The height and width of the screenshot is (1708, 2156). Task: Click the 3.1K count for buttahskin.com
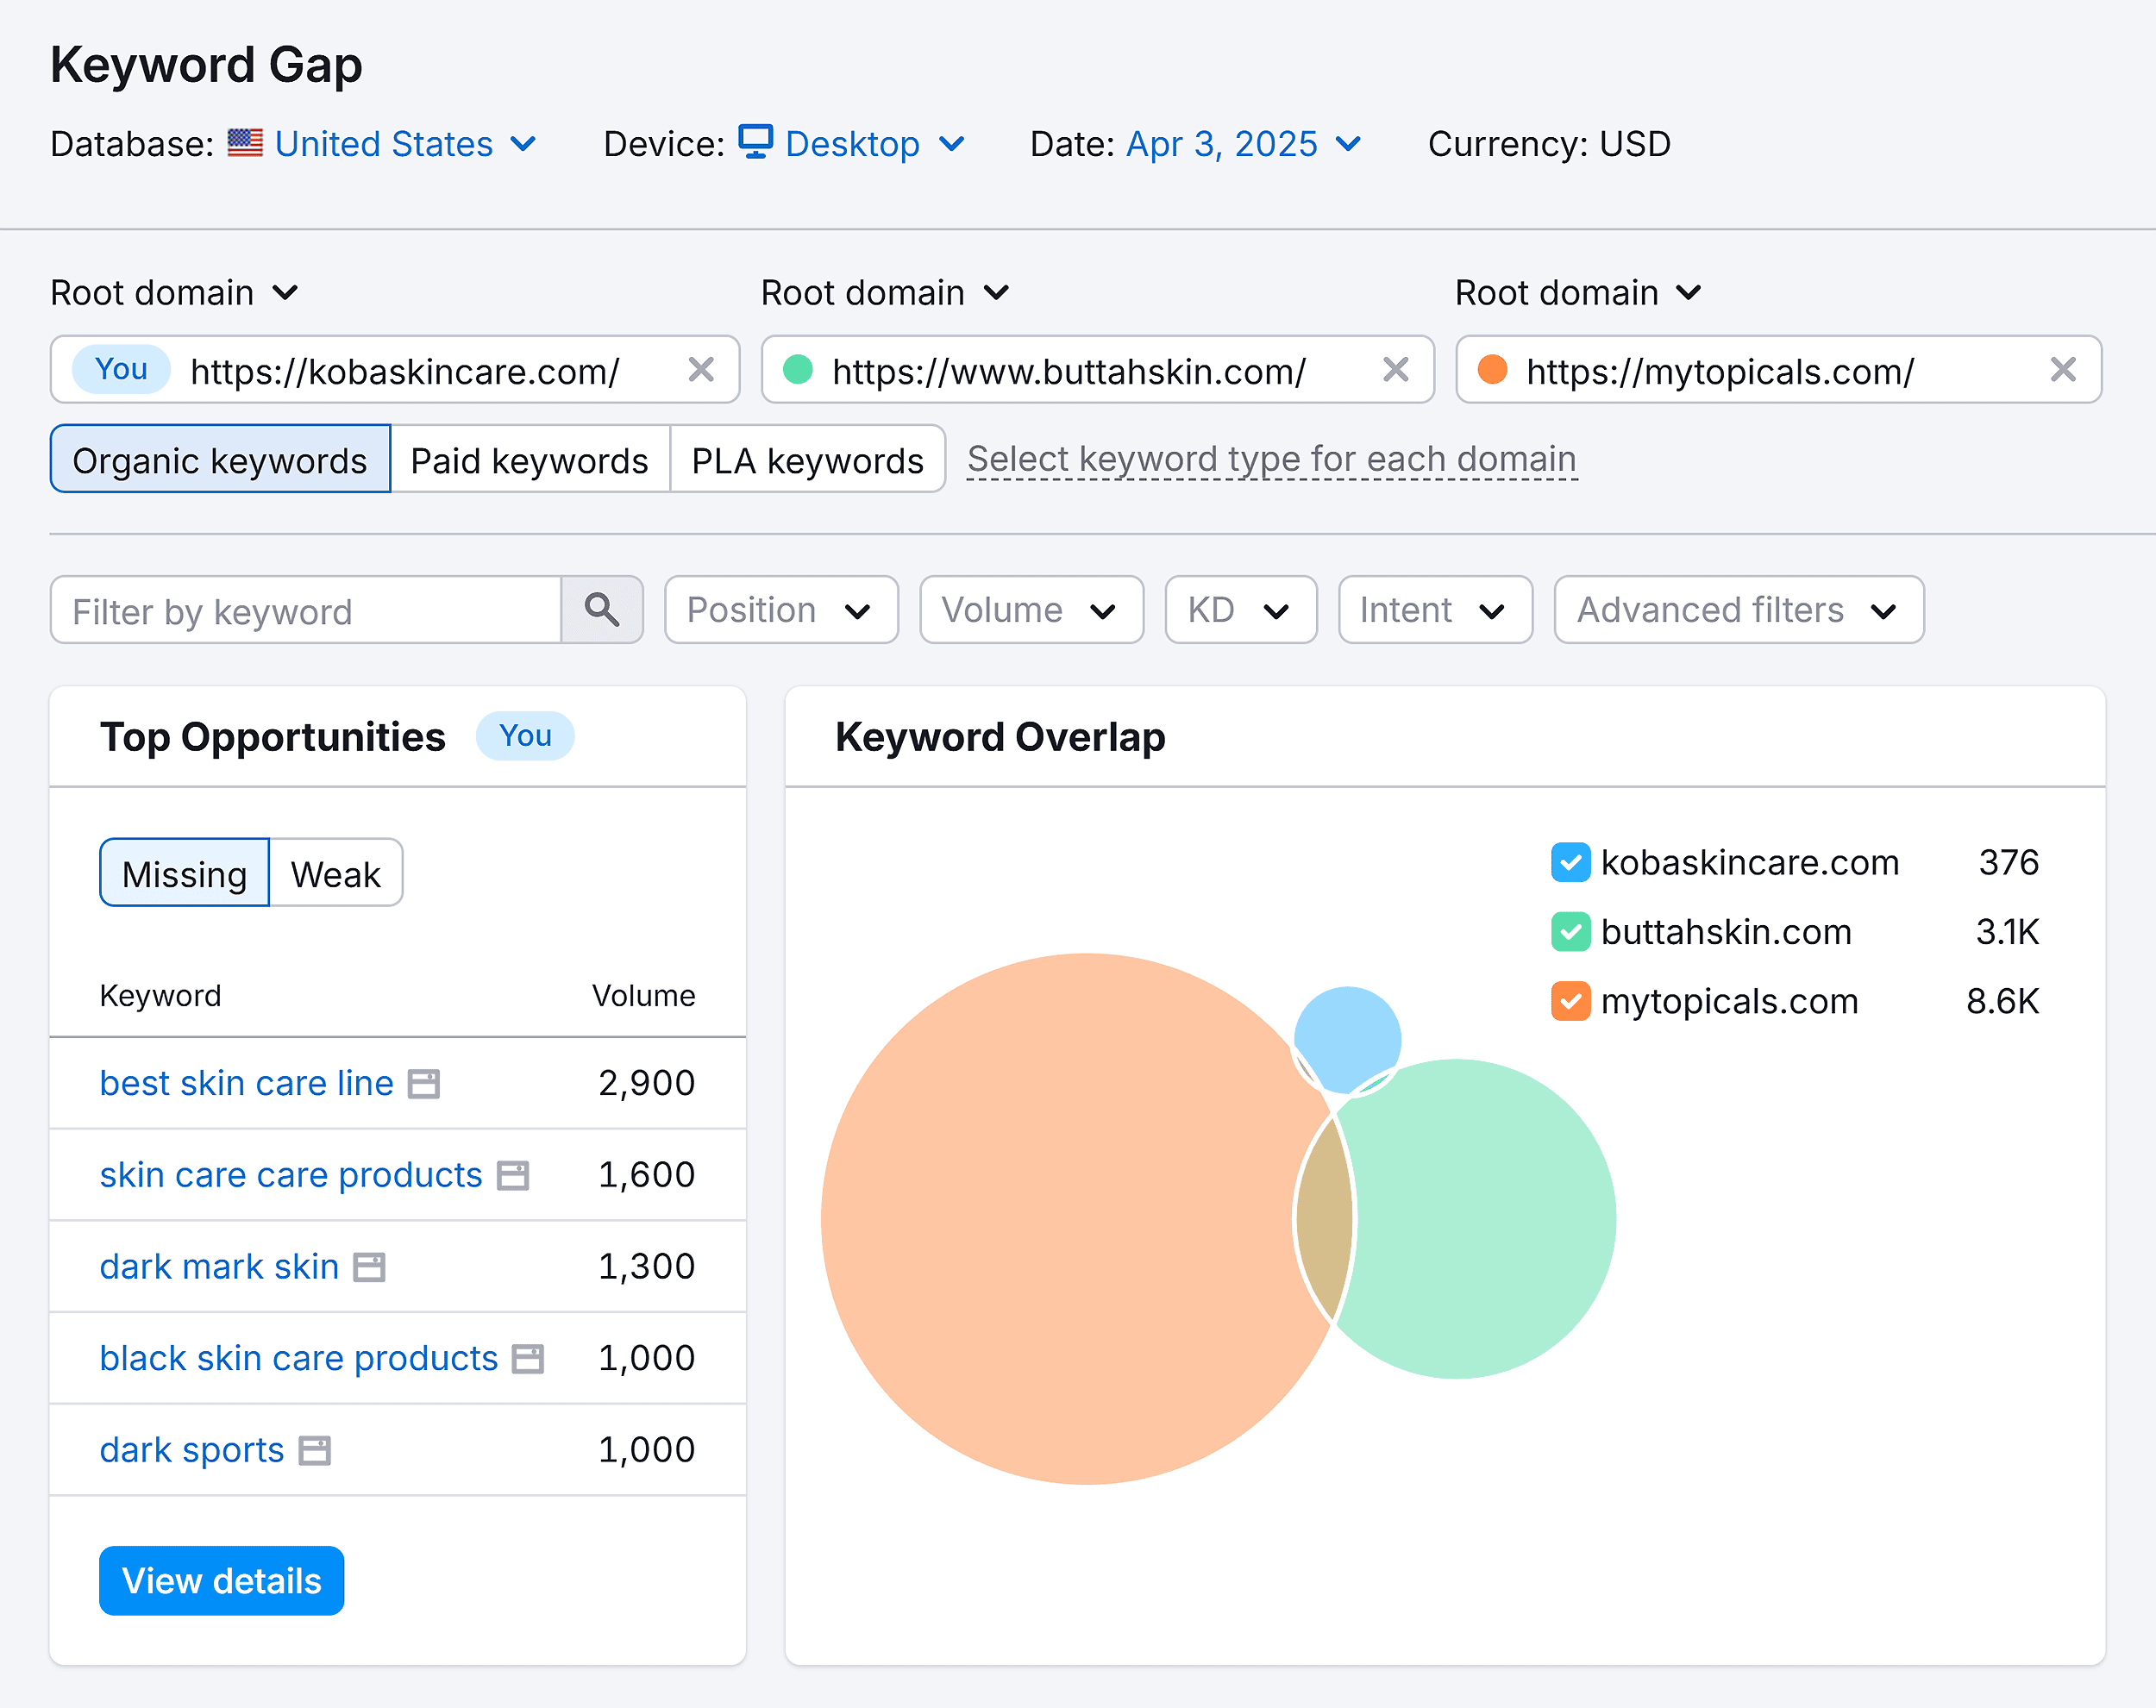tap(2007, 931)
